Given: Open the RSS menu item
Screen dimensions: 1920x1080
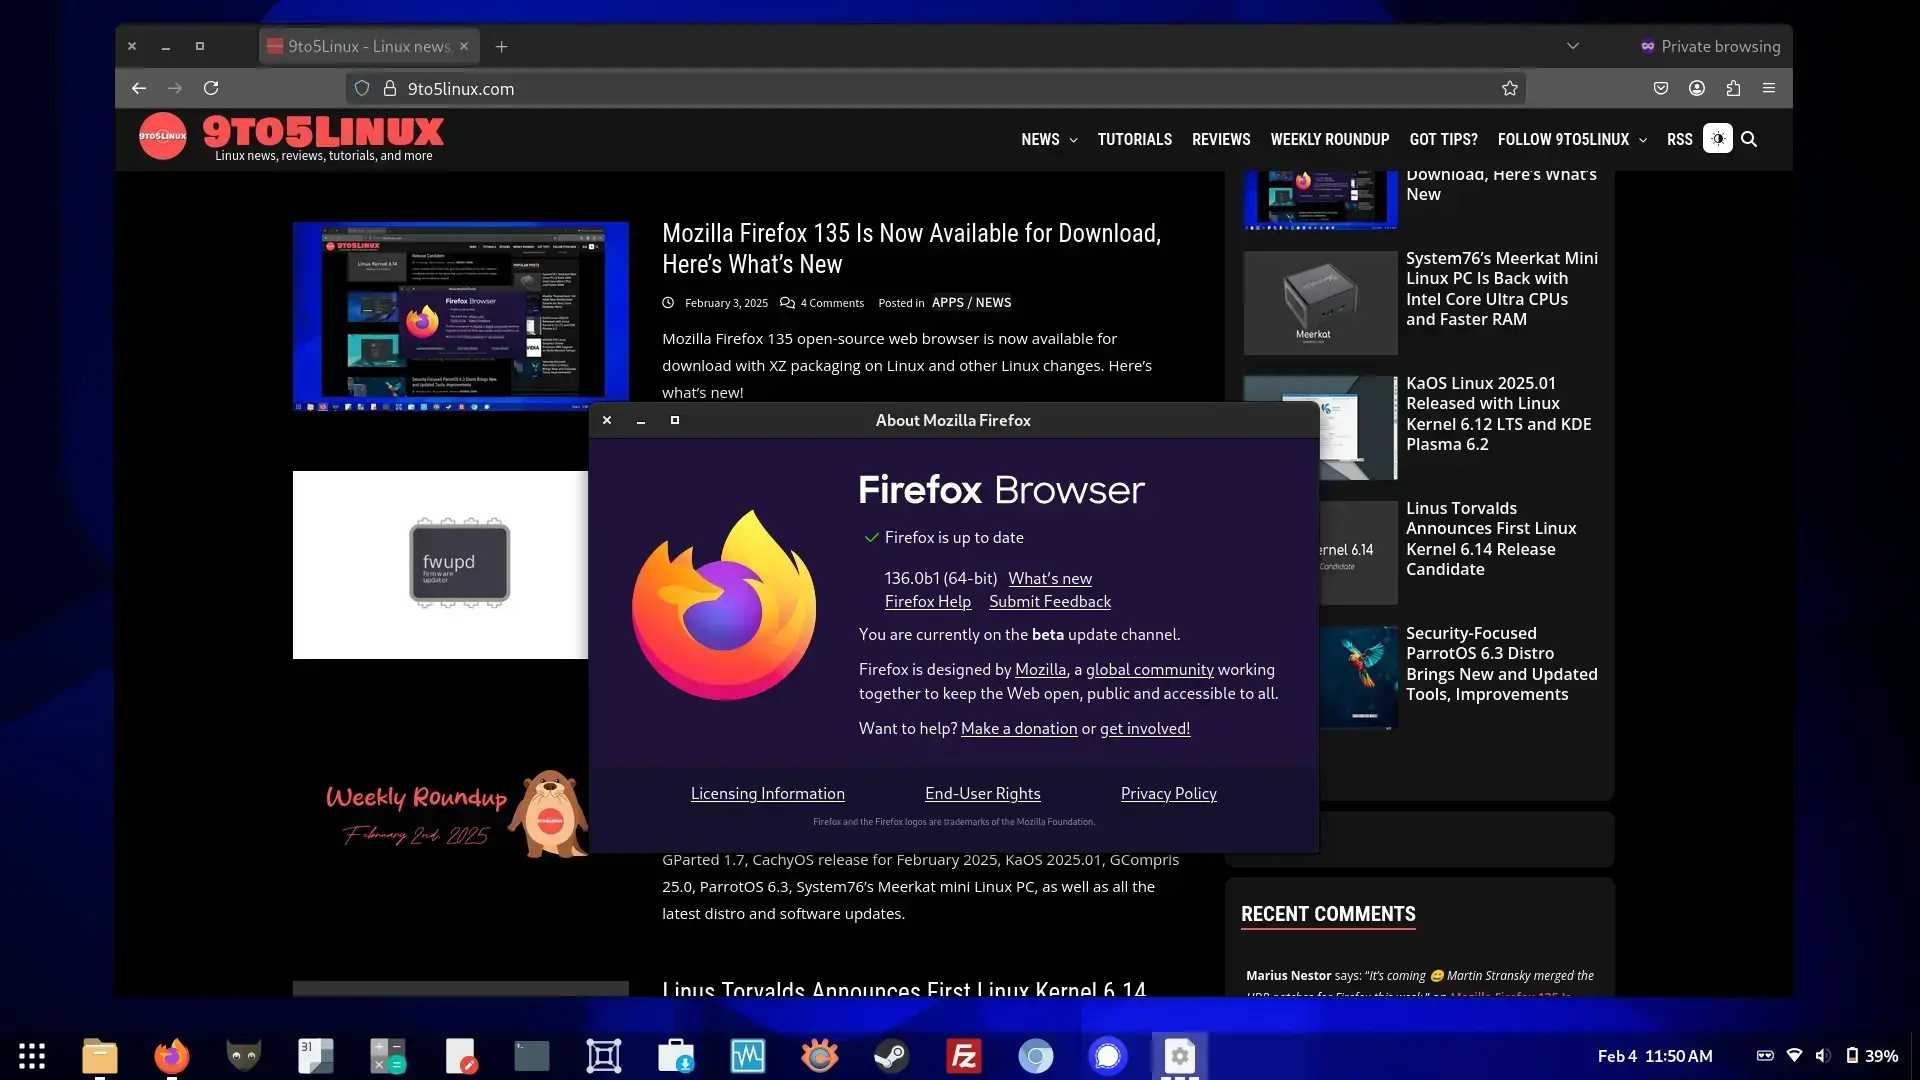Looking at the screenshot, I should pos(1680,139).
